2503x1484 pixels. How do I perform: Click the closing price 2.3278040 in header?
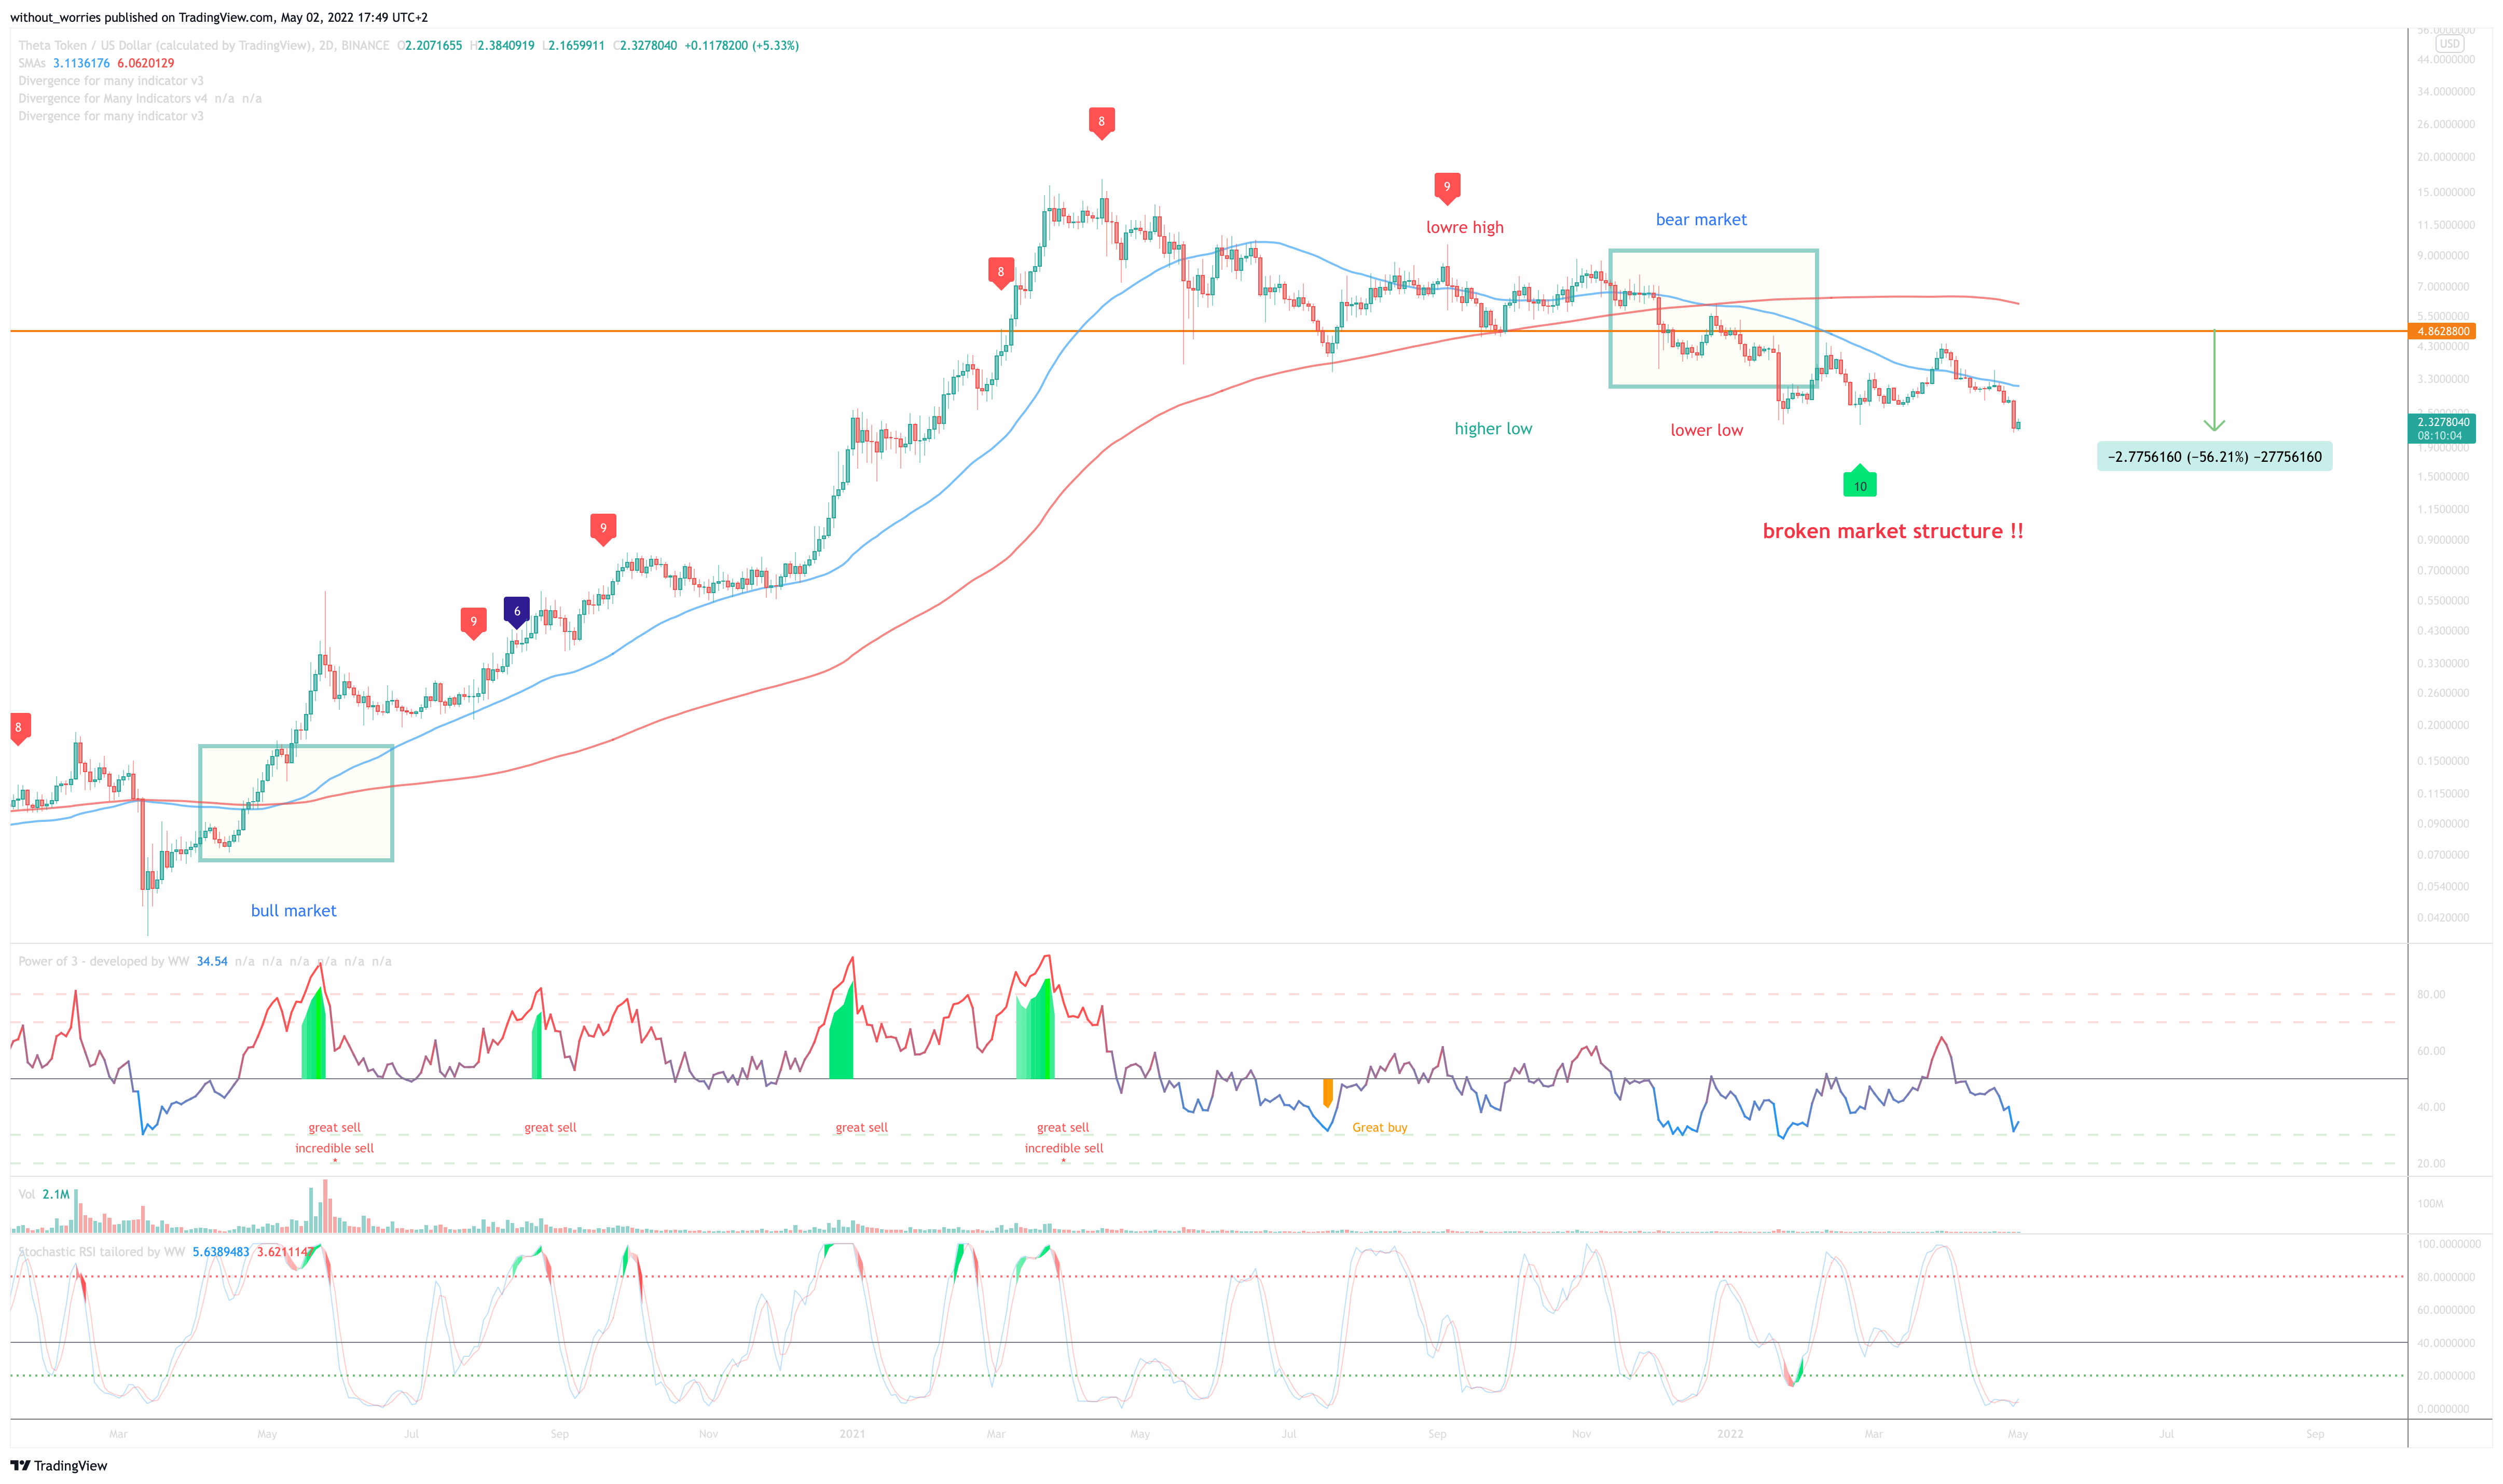(648, 46)
